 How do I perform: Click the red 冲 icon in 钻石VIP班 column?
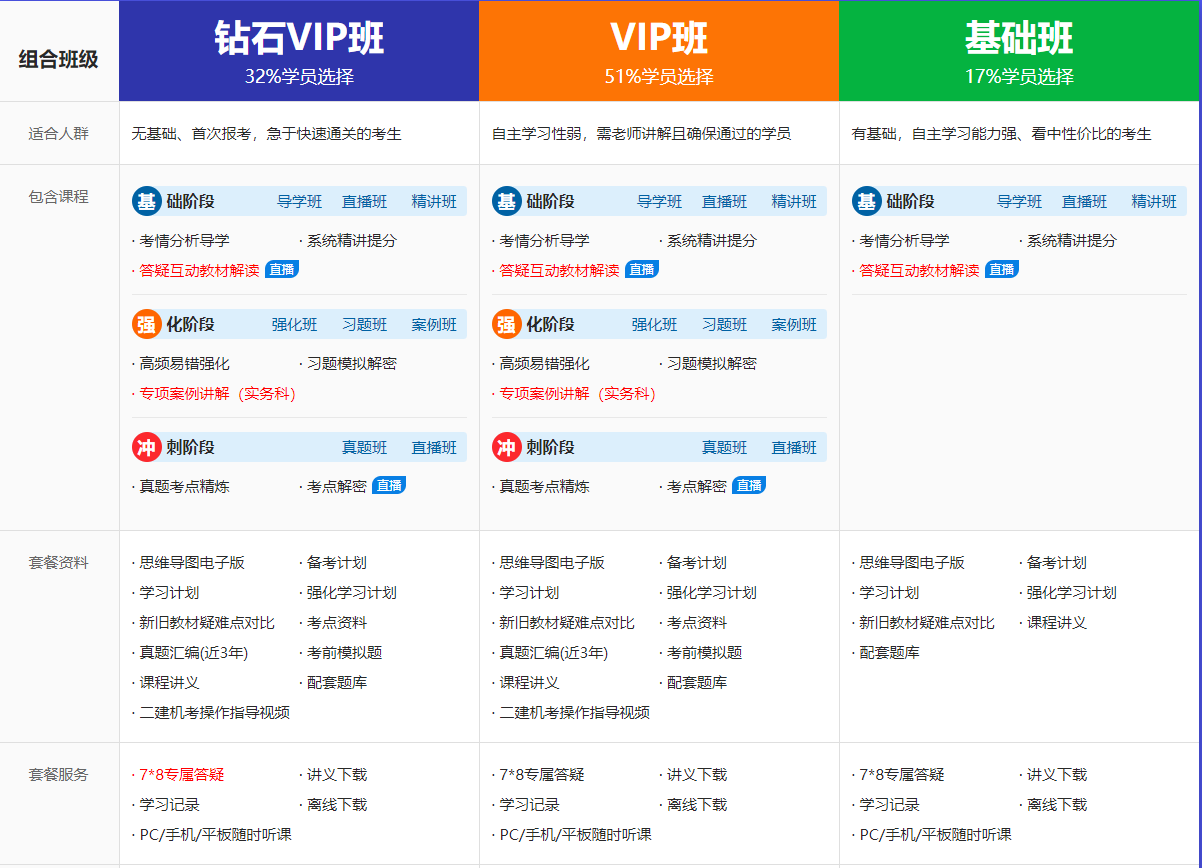tap(146, 447)
